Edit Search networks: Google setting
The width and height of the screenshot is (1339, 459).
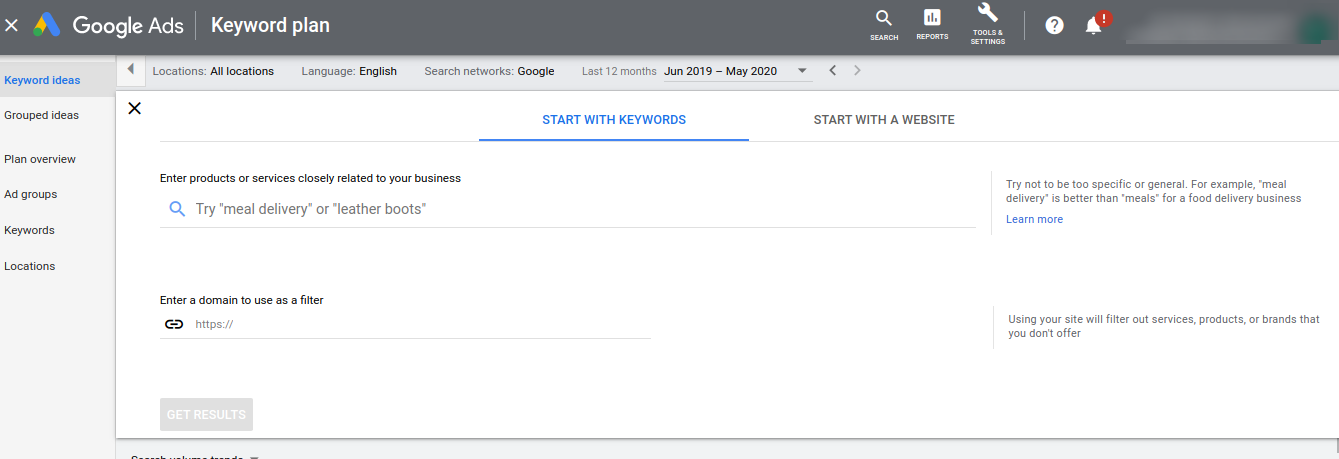click(x=489, y=71)
